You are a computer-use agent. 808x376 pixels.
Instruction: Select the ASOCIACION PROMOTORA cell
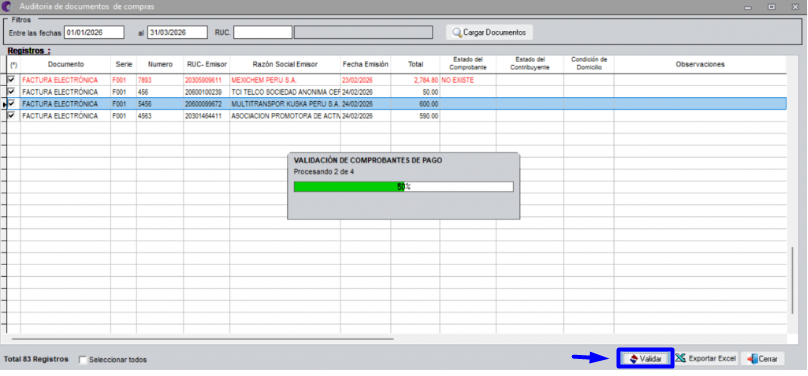point(285,116)
